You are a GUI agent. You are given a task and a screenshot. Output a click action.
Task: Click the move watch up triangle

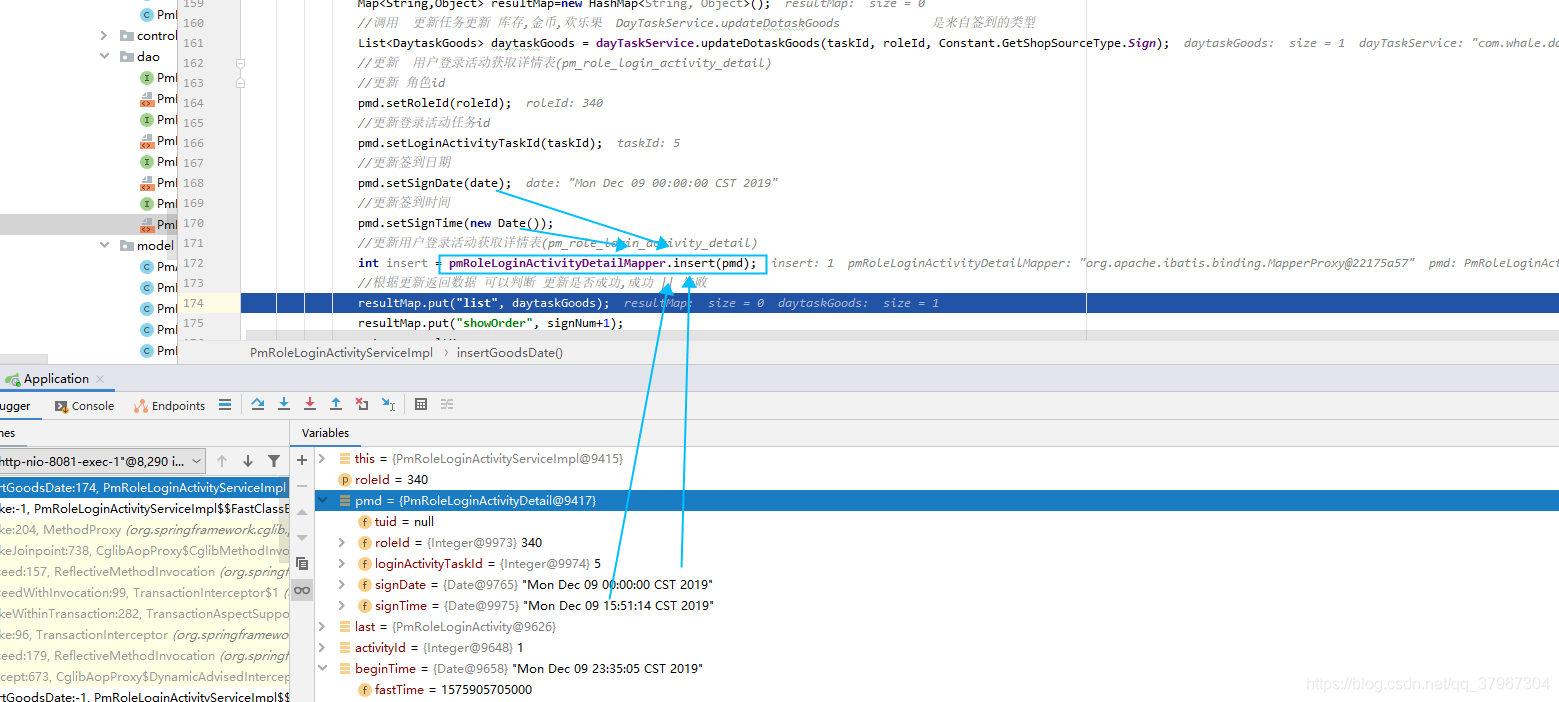[302, 512]
